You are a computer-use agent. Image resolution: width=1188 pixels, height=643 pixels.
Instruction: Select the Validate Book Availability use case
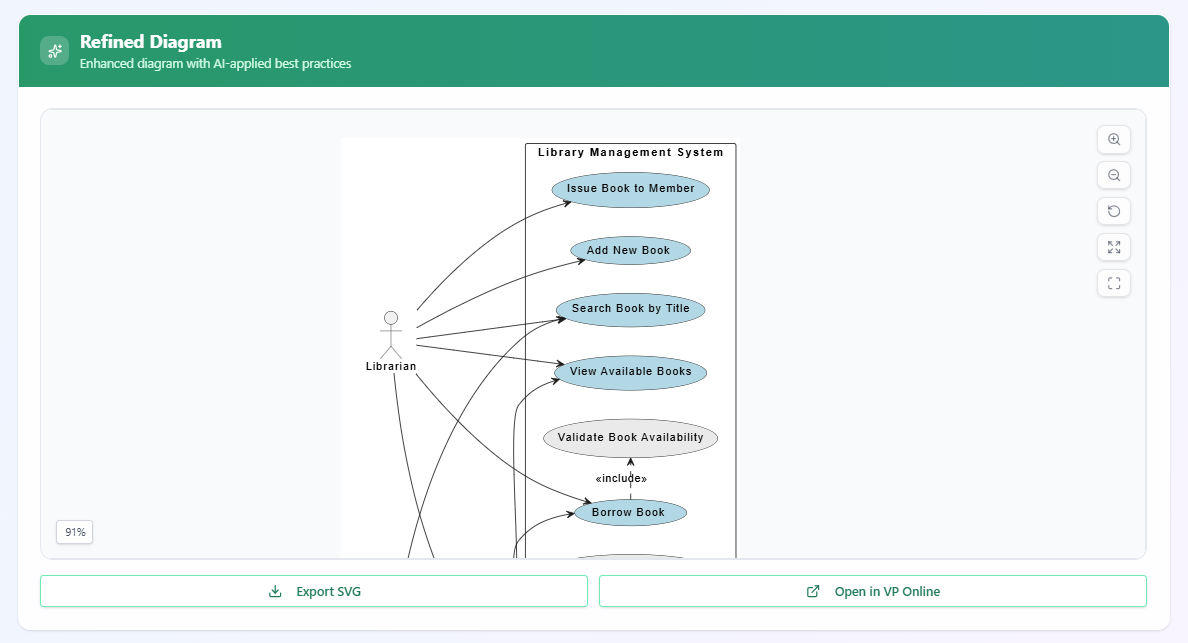(630, 437)
